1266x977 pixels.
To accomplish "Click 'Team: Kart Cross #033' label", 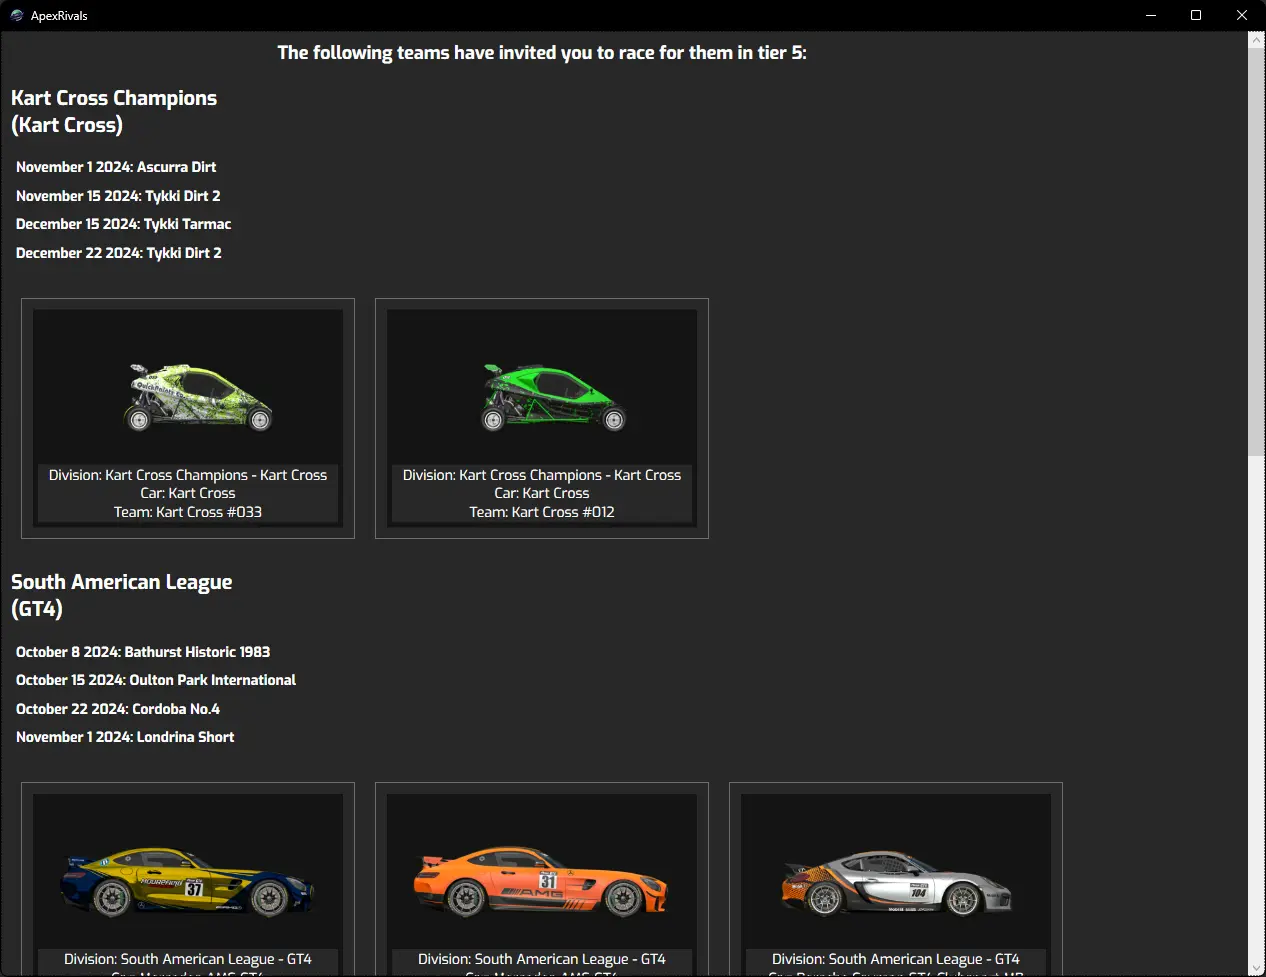I will (188, 512).
